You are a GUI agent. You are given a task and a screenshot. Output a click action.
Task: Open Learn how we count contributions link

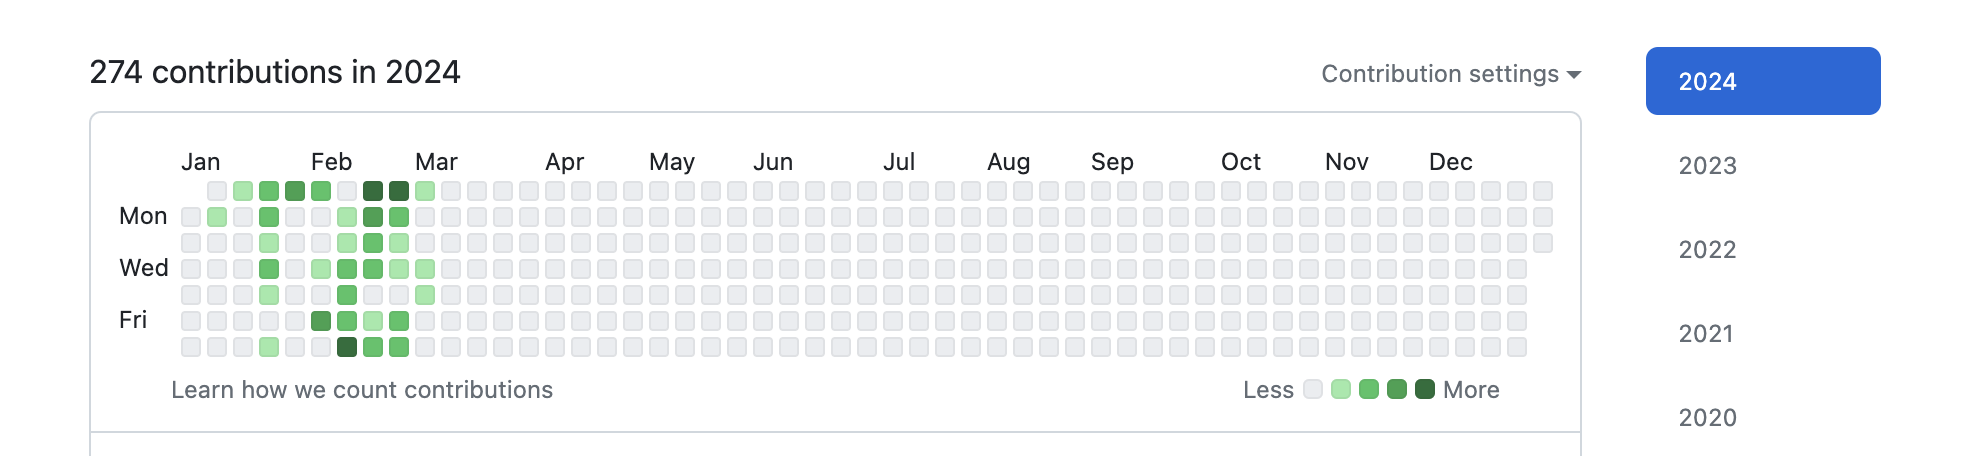pos(362,390)
